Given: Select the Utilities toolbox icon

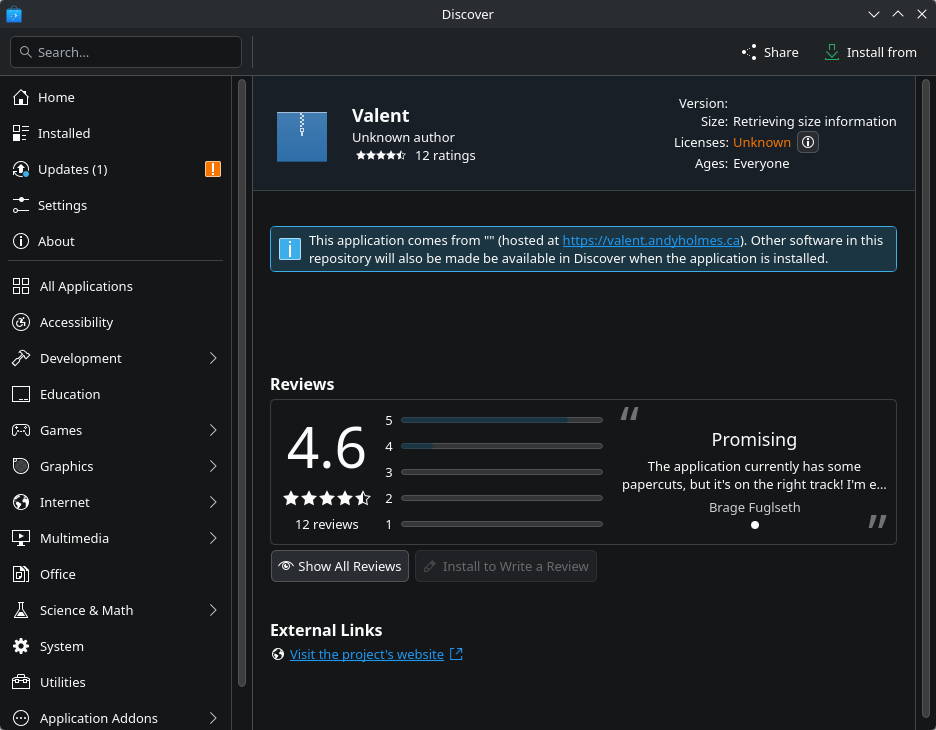Looking at the screenshot, I should pyautogui.click(x=21, y=682).
